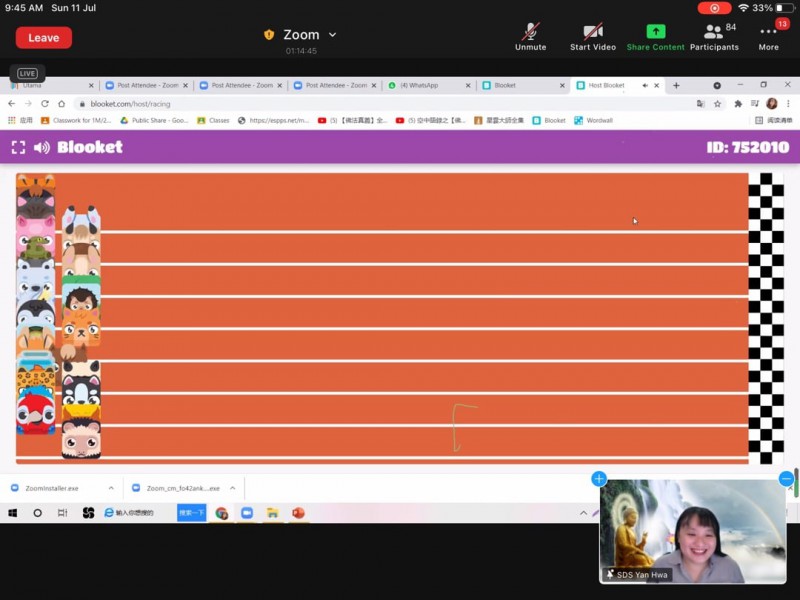Switch to the WhatsApp browser tab

[424, 85]
